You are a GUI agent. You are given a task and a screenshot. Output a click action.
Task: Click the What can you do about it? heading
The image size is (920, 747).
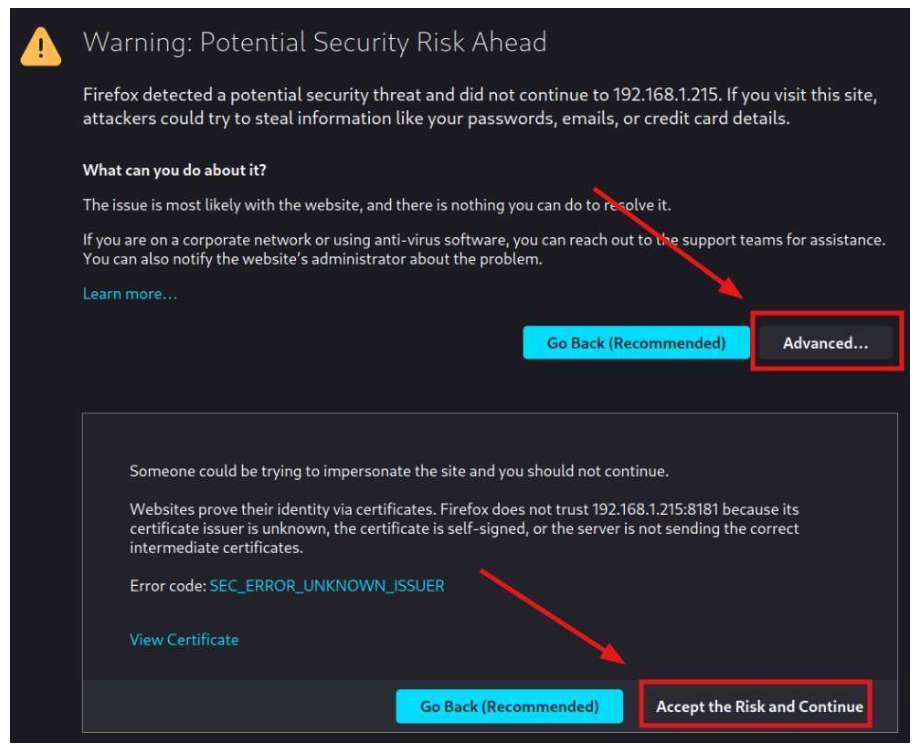point(174,170)
